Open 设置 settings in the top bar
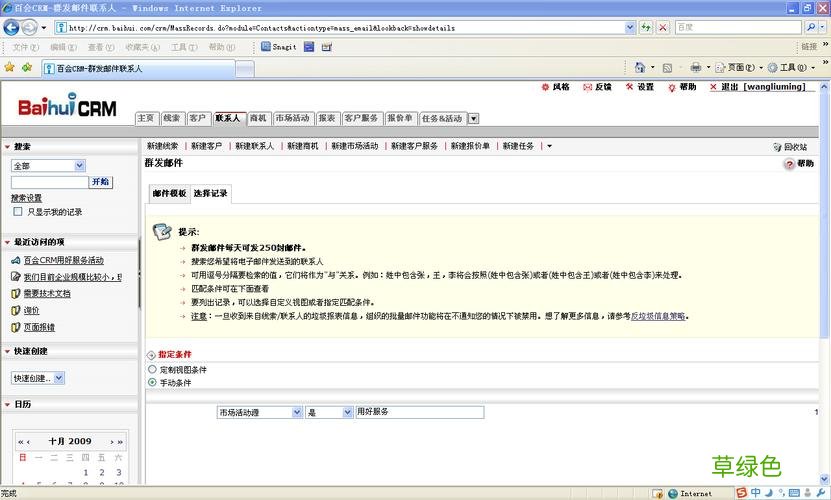Screen dimensions: 831x500 pyautogui.click(x=630, y=88)
